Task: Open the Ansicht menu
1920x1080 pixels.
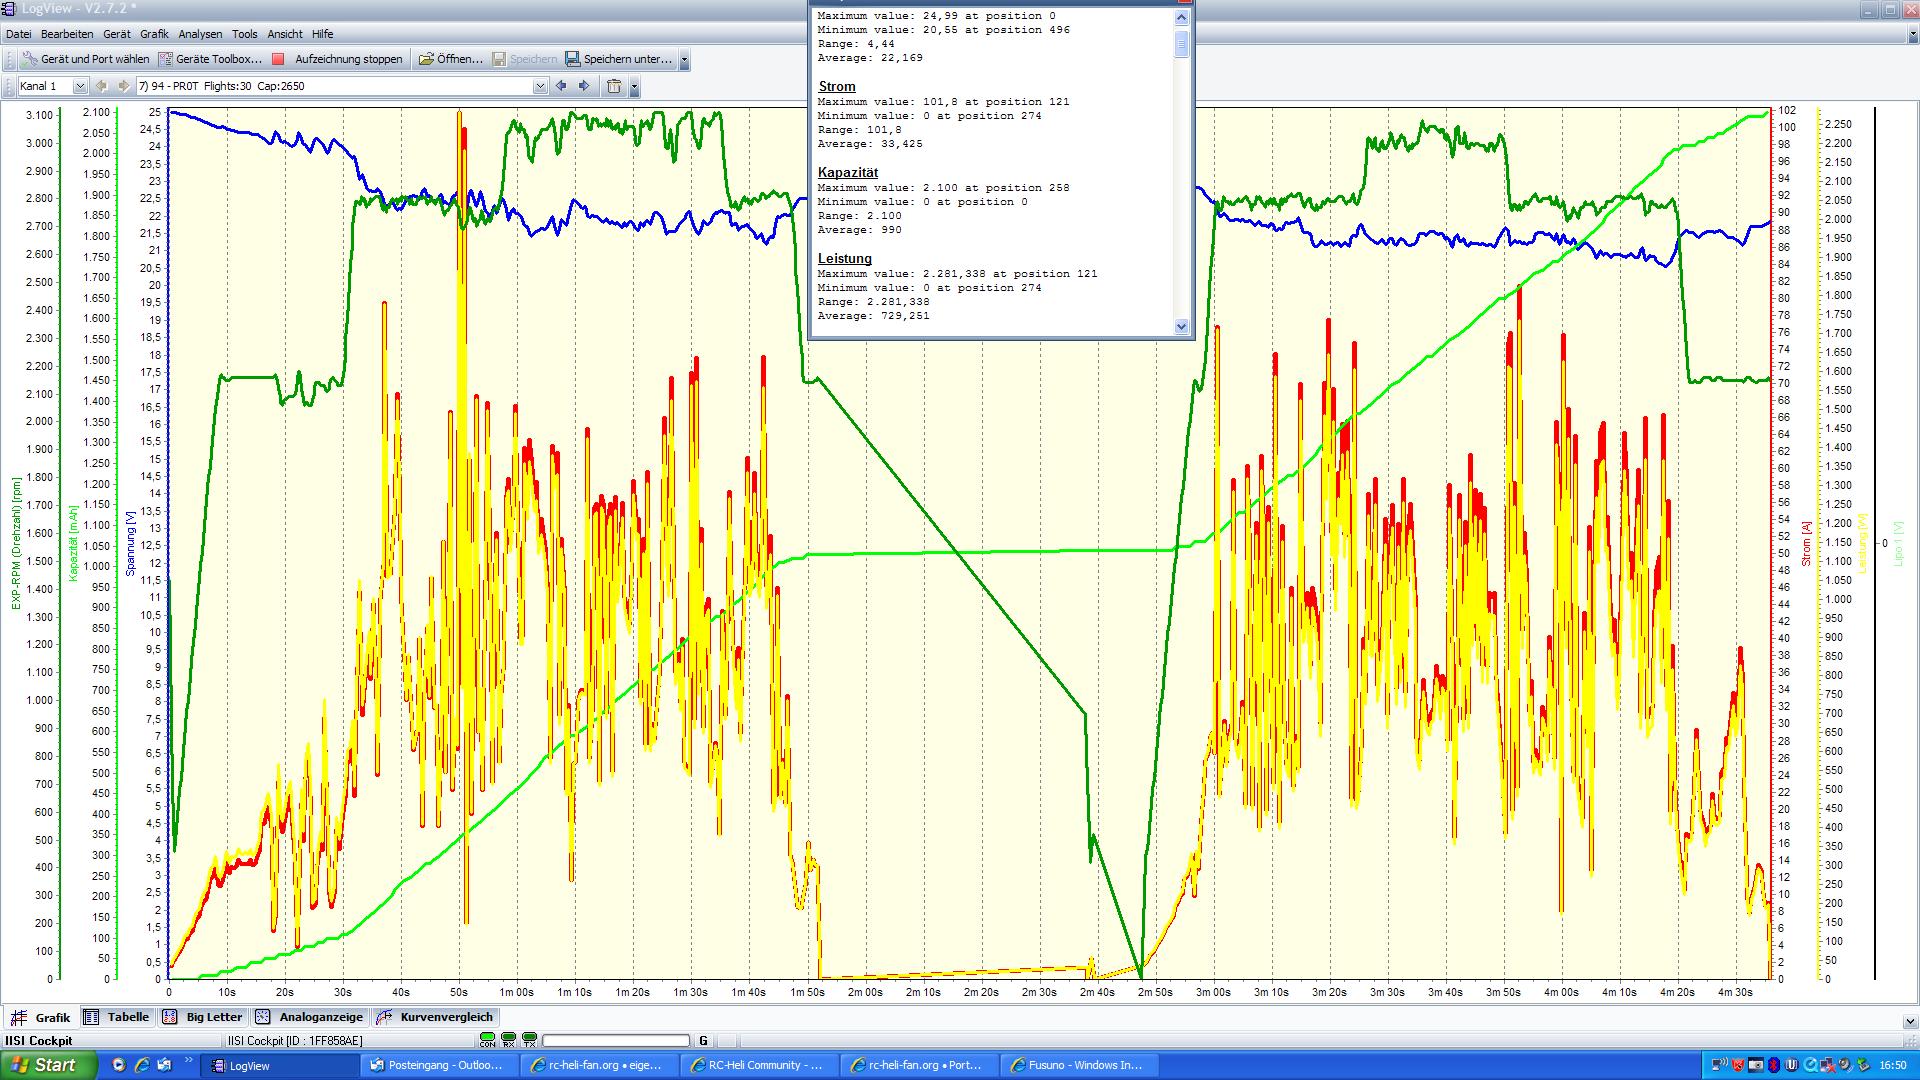Action: point(285,34)
